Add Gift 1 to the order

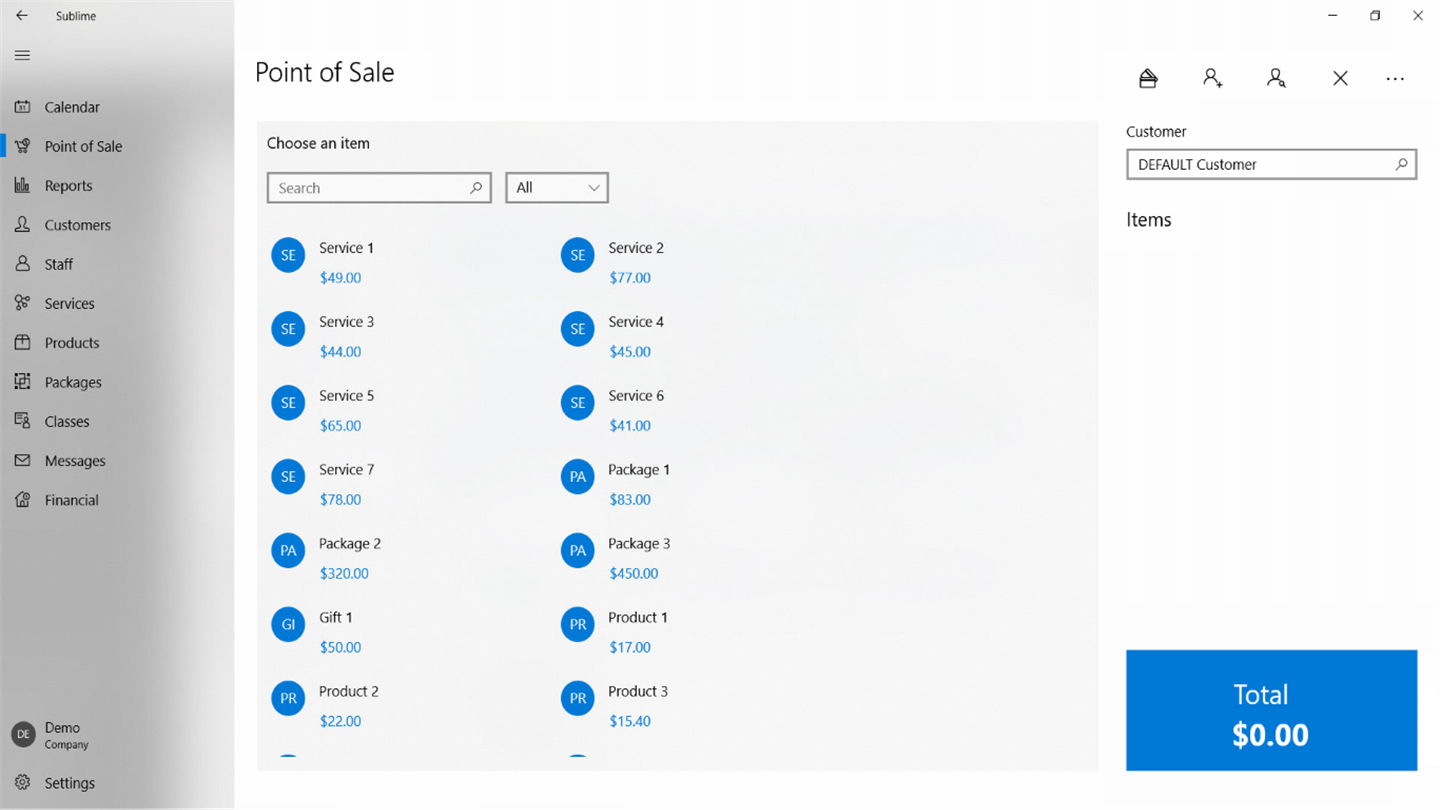(x=335, y=632)
